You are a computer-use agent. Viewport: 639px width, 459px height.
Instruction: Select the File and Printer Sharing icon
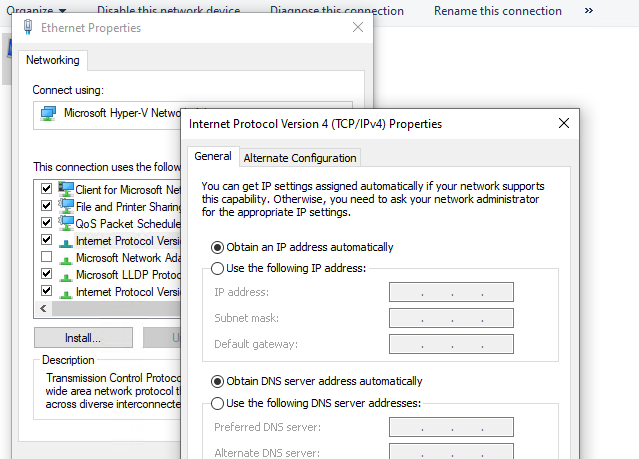click(x=66, y=206)
